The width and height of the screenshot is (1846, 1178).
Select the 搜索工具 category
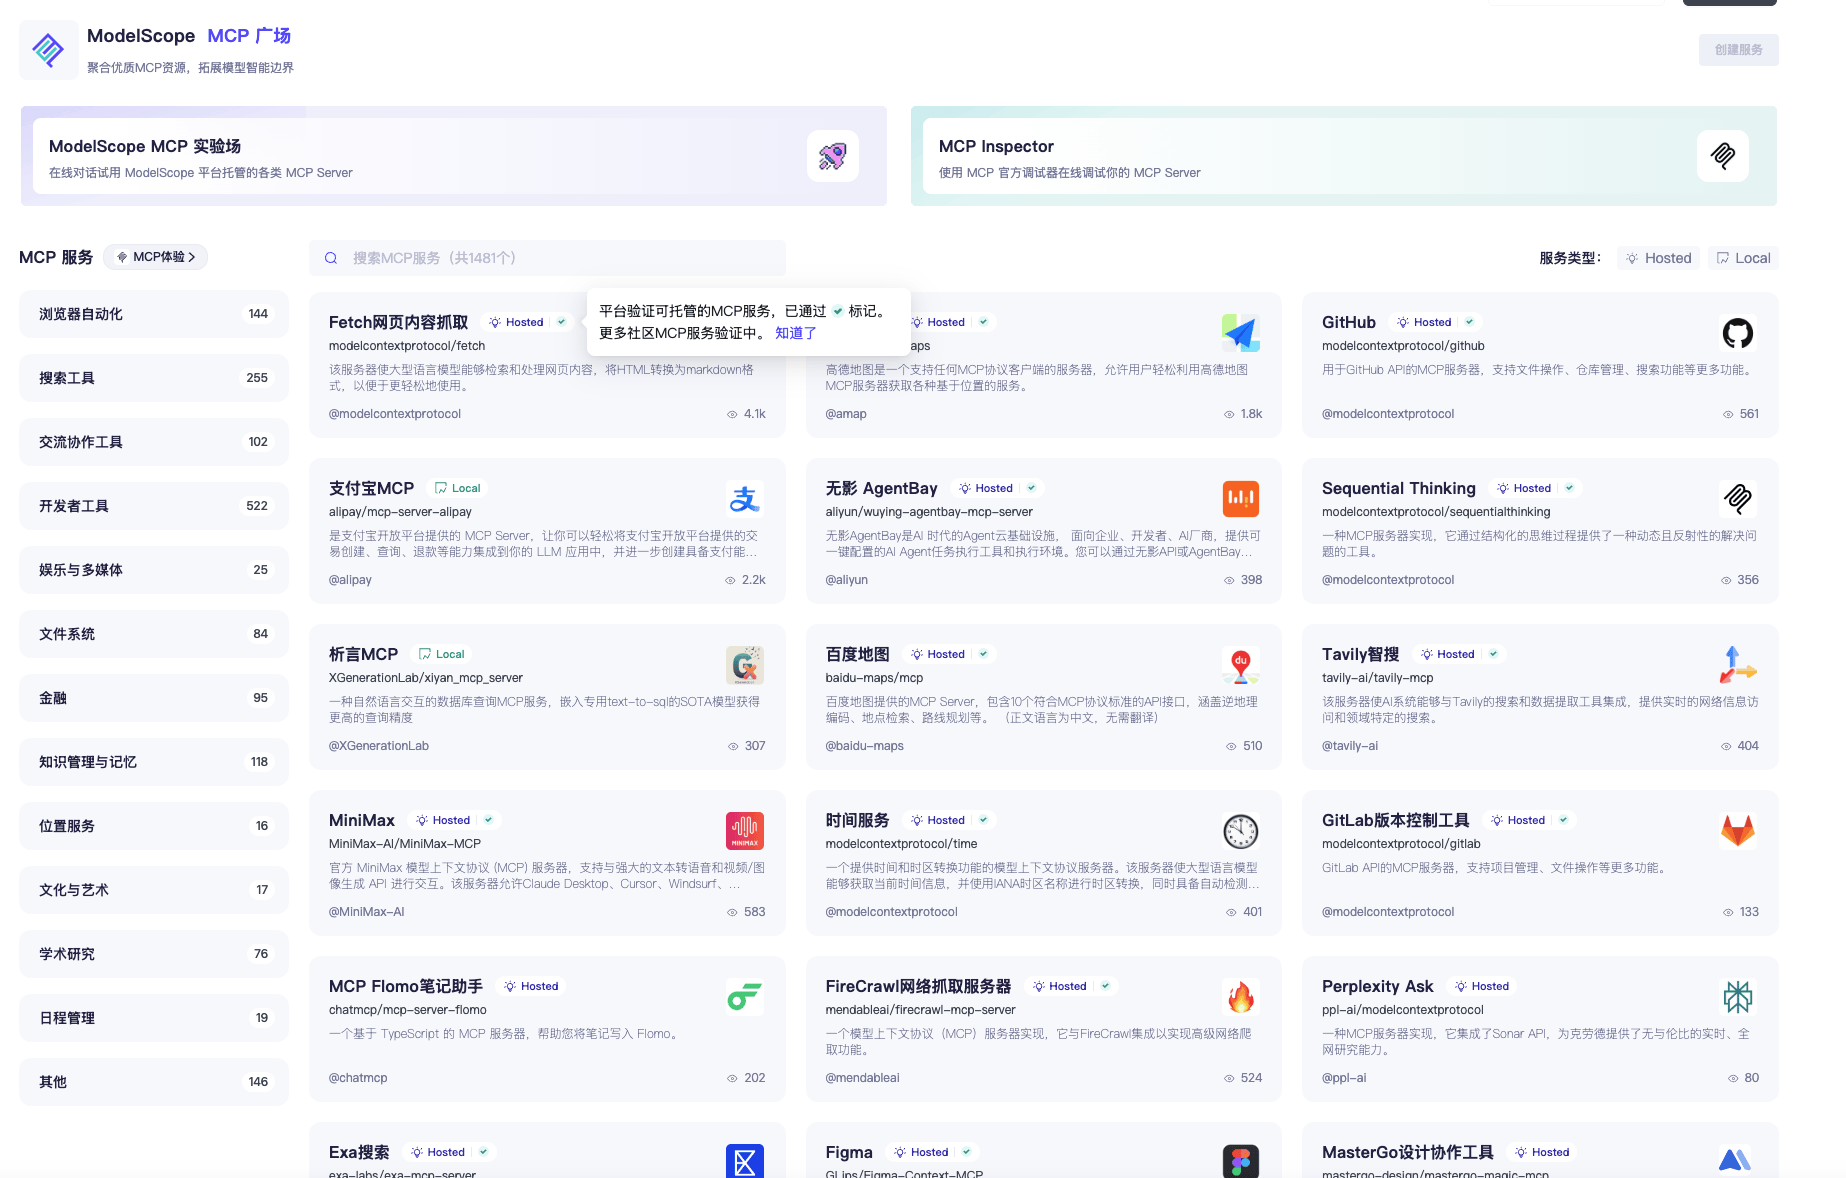[153, 378]
